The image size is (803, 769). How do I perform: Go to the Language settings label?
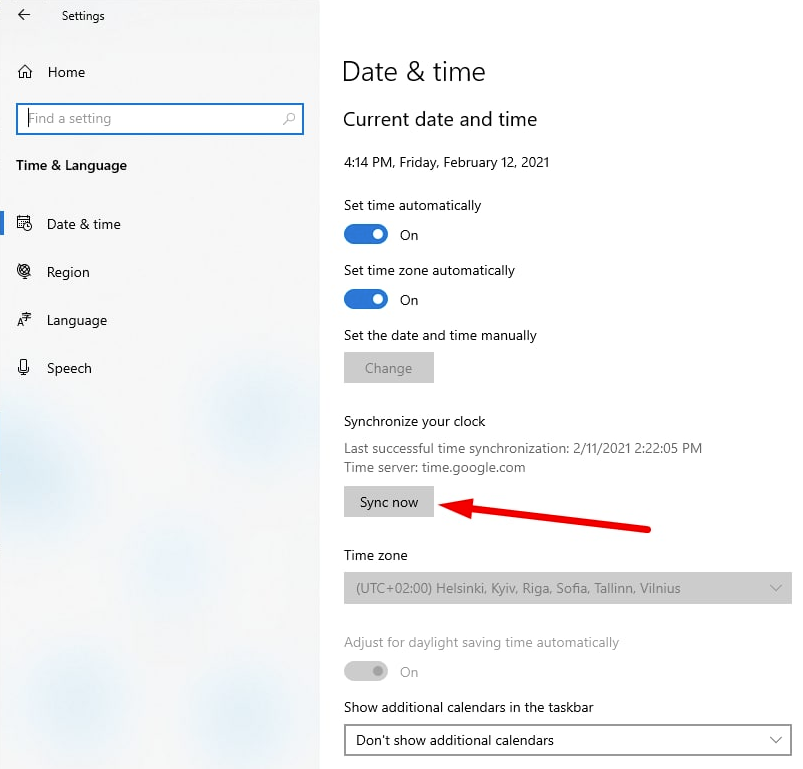pyautogui.click(x=77, y=320)
